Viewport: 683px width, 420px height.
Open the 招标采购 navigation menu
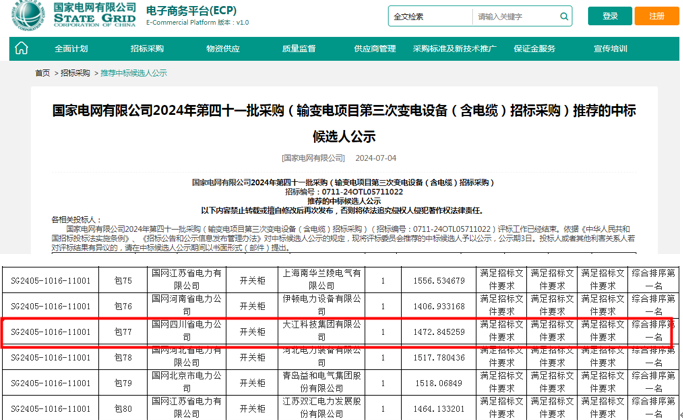(x=147, y=48)
